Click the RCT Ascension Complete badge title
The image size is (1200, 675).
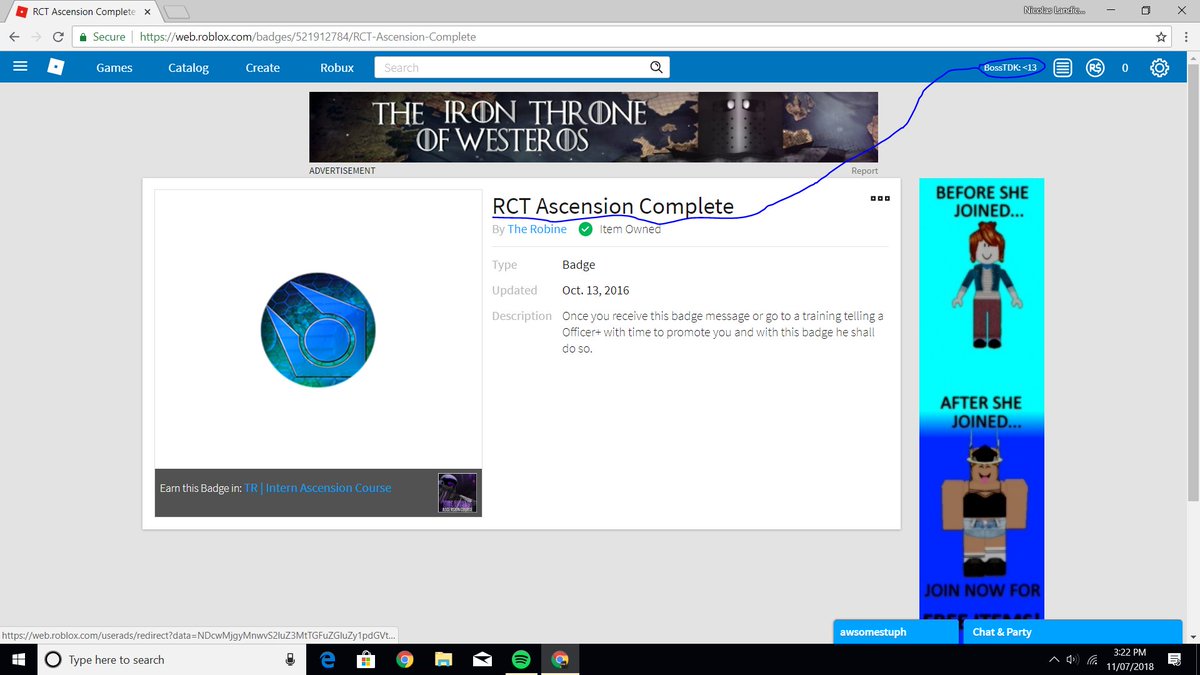point(613,205)
